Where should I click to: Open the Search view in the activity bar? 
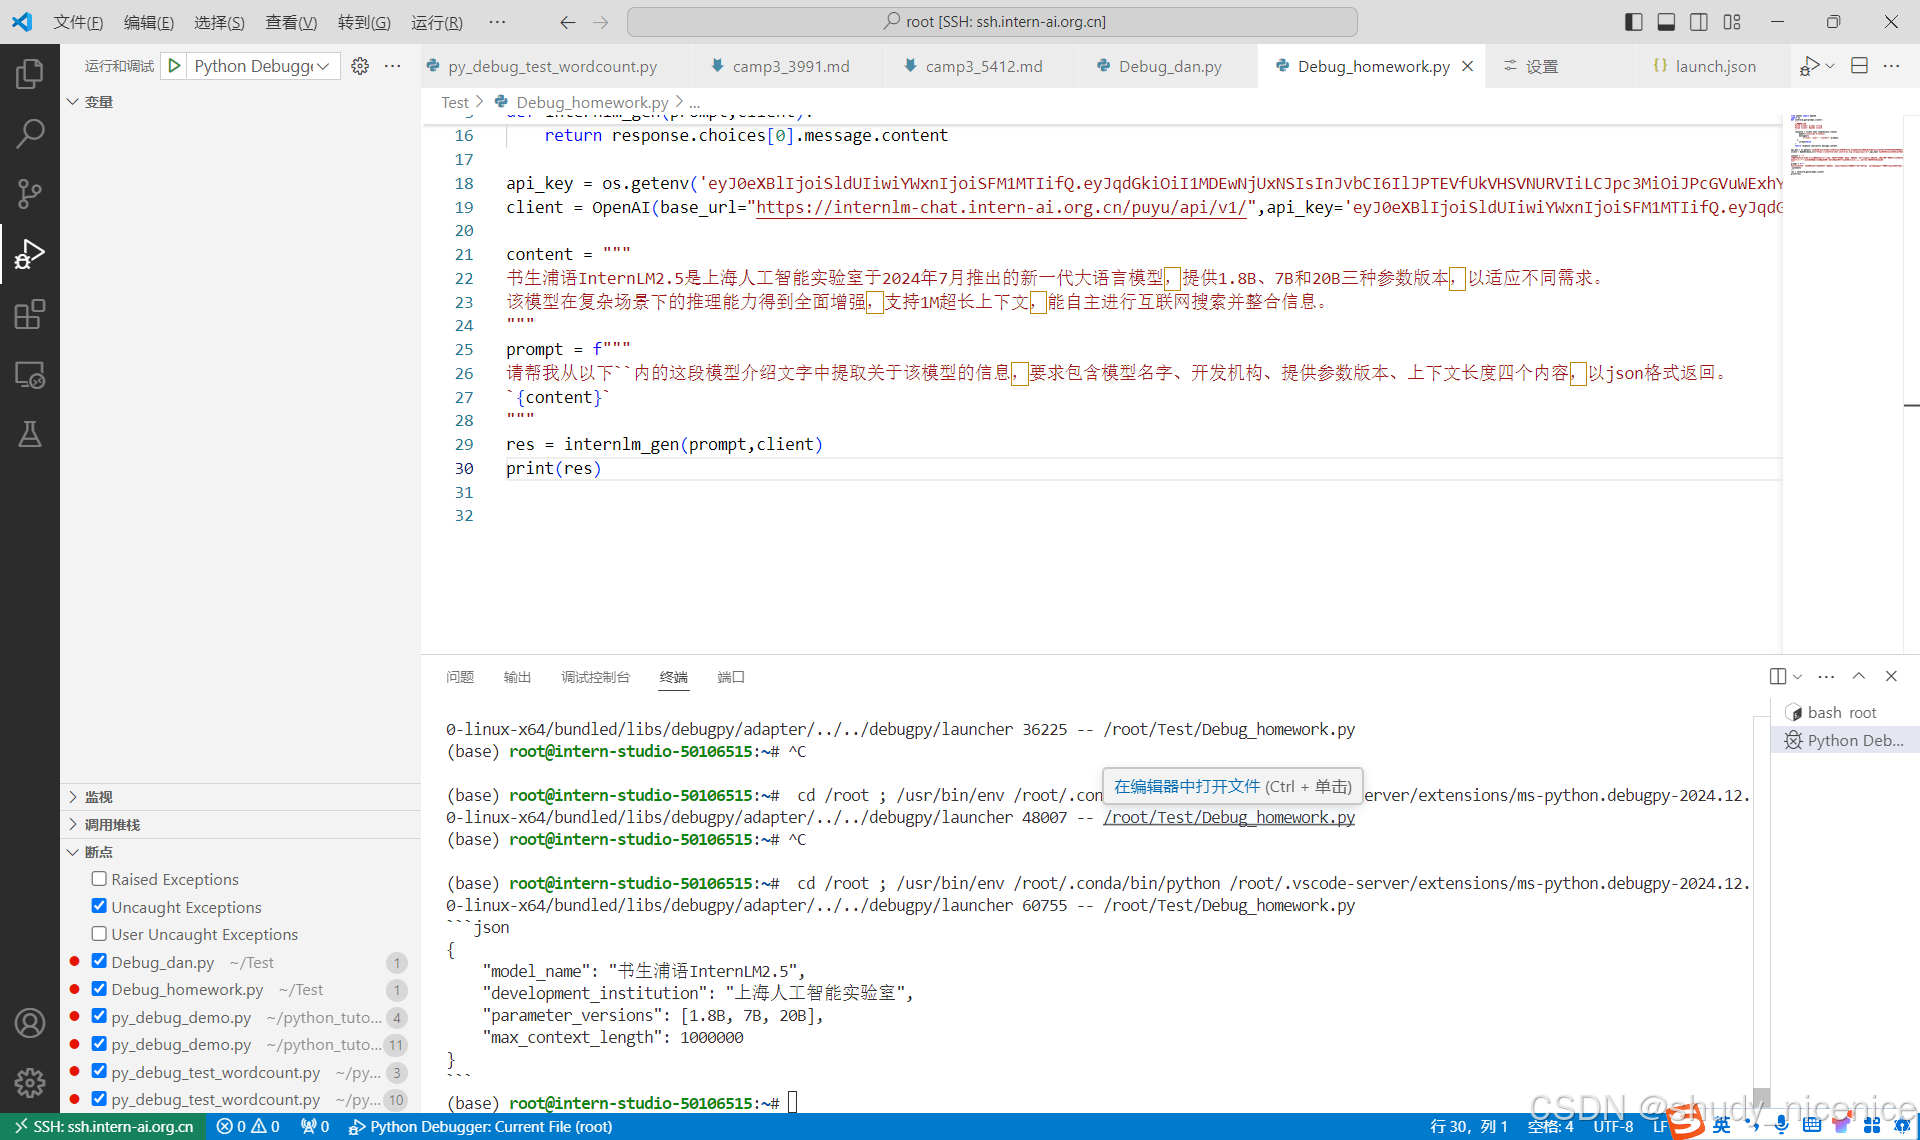pos(30,133)
